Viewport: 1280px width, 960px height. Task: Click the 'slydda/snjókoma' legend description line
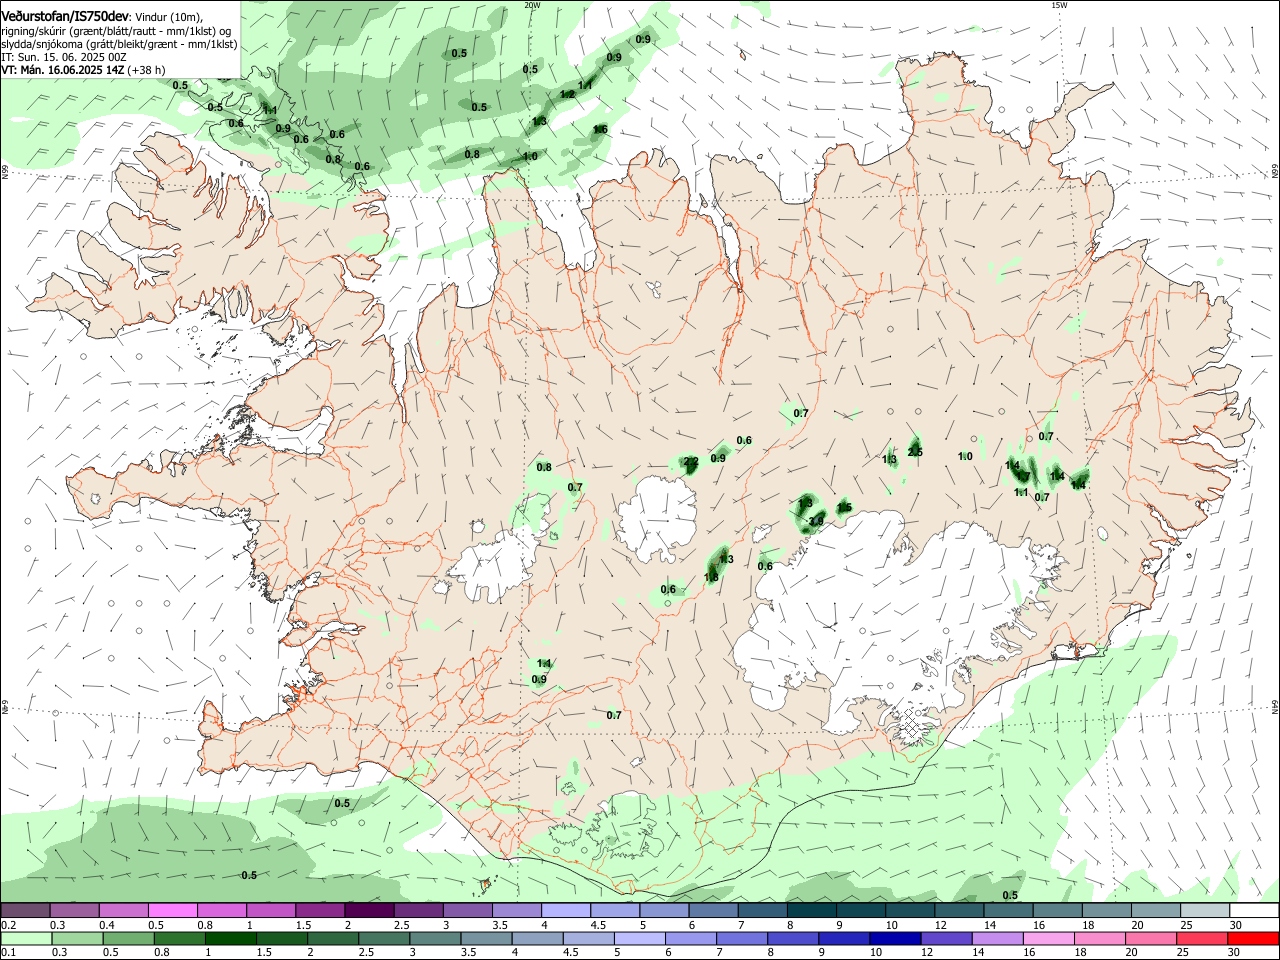tap(119, 44)
